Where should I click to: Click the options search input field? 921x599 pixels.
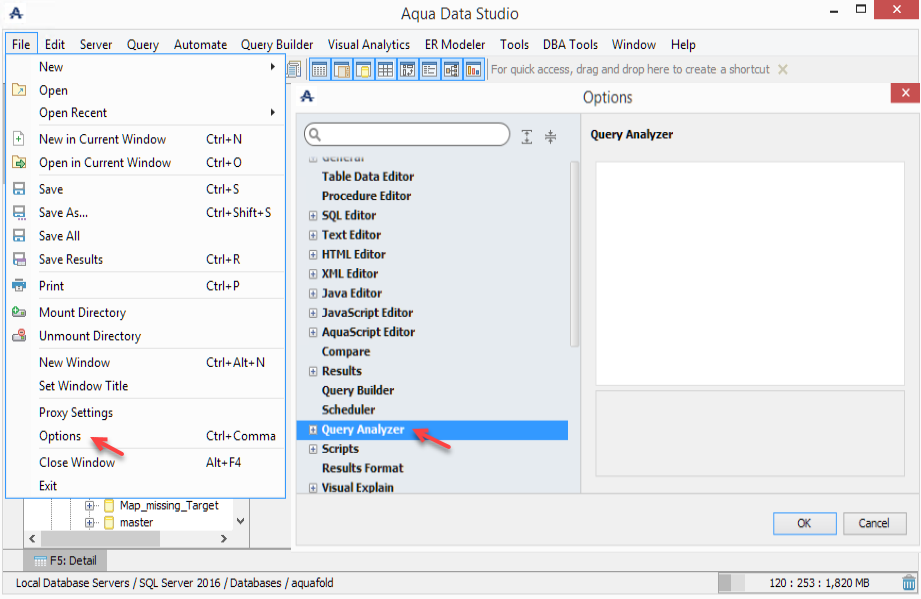point(407,134)
